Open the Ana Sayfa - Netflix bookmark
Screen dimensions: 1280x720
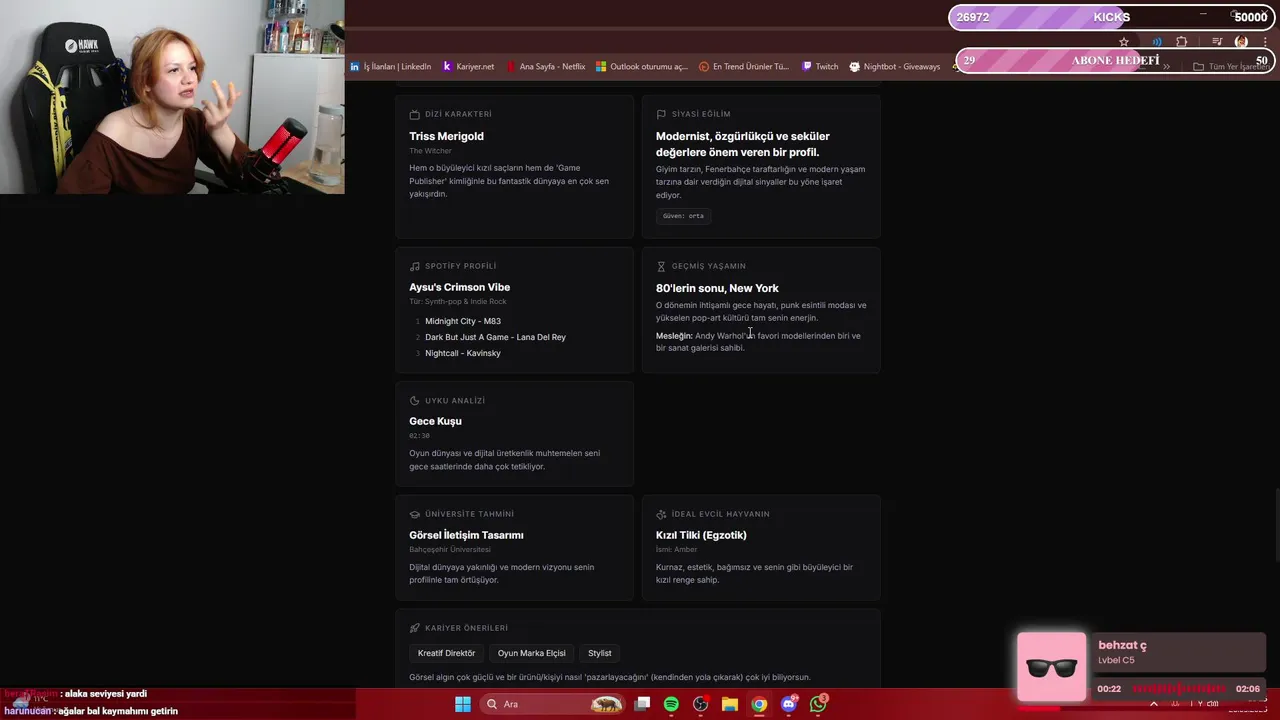click(x=546, y=67)
